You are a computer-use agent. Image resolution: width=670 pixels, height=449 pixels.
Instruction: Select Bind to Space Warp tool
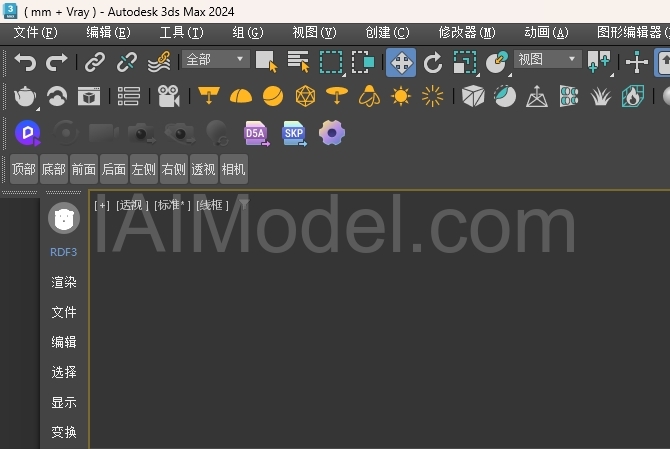pyautogui.click(x=159, y=62)
